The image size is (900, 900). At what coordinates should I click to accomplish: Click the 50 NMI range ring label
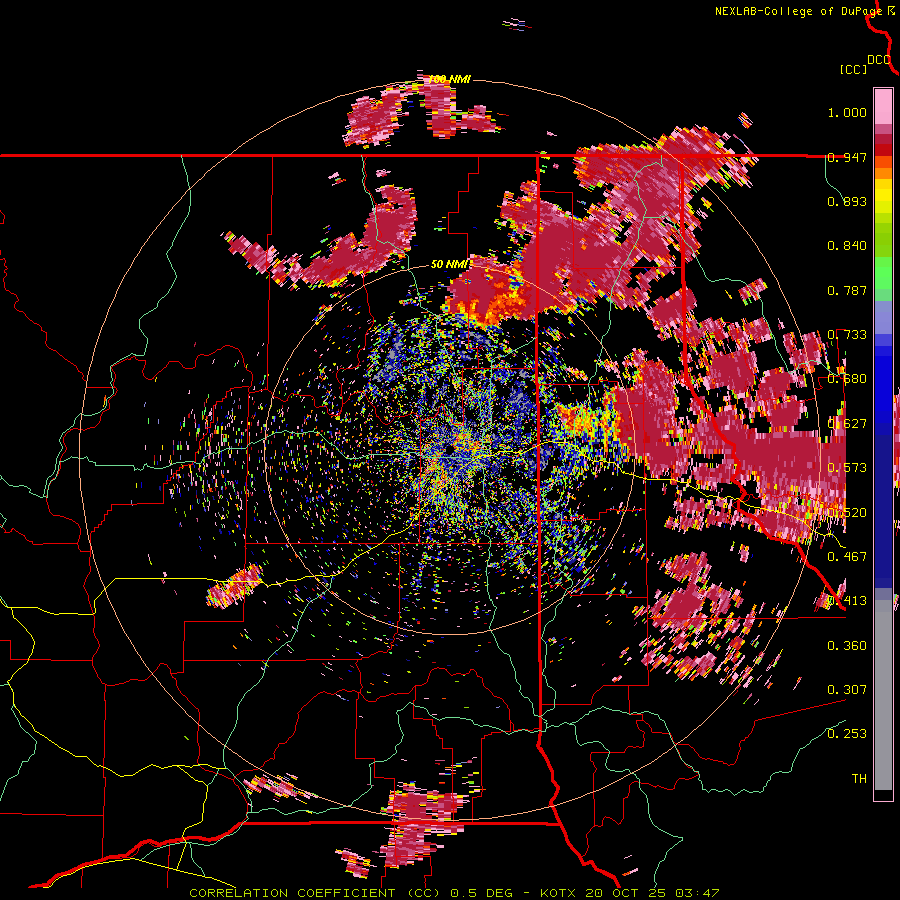tap(449, 264)
